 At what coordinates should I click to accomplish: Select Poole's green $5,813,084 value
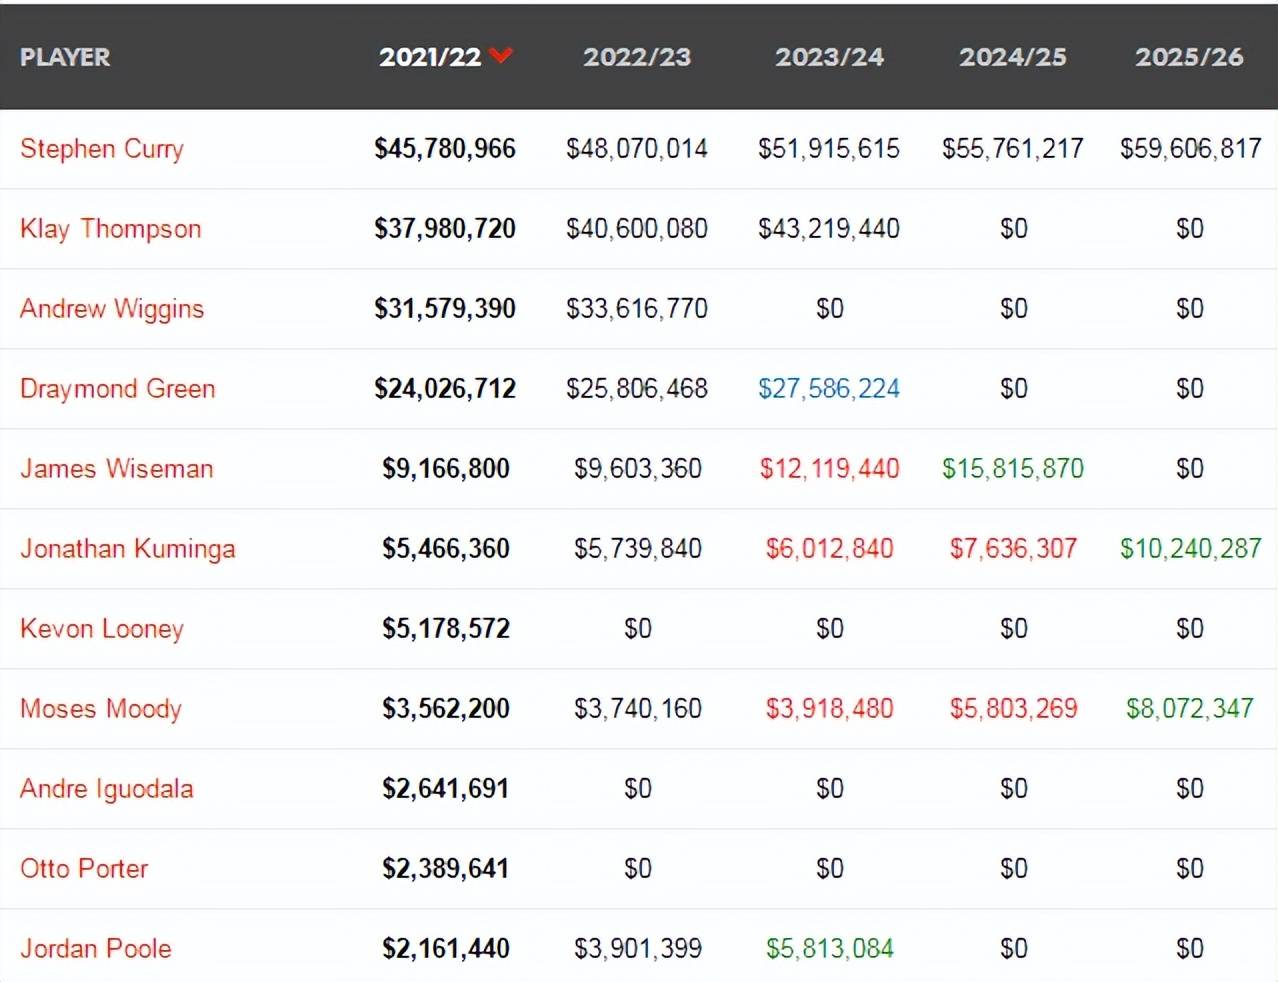(x=829, y=949)
